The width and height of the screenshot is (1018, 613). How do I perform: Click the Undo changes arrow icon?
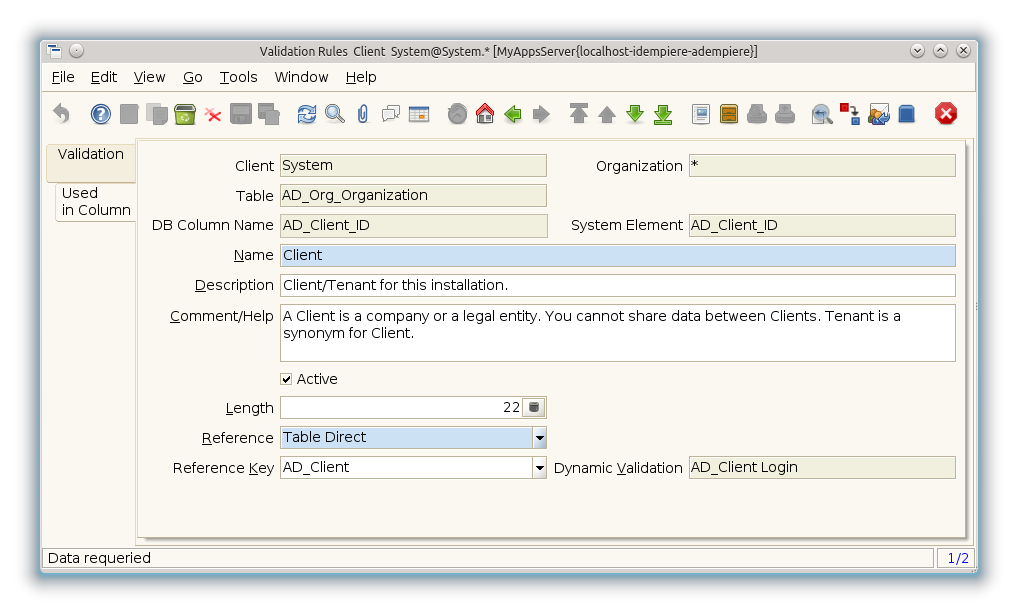click(x=62, y=114)
